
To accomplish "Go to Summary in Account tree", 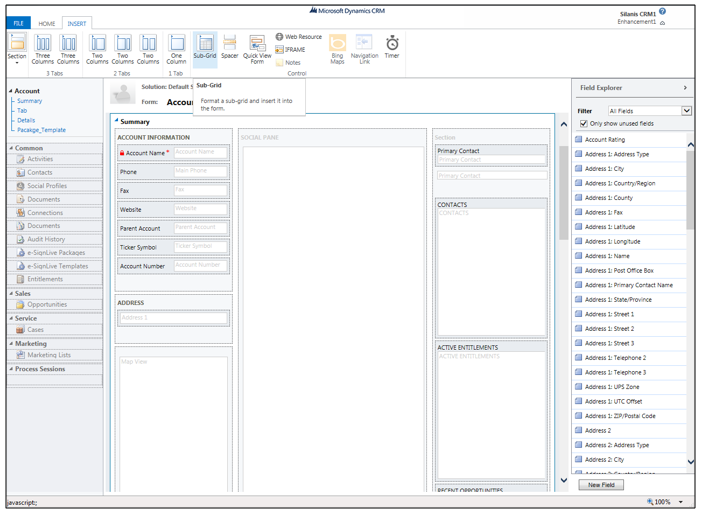I will (x=30, y=101).
